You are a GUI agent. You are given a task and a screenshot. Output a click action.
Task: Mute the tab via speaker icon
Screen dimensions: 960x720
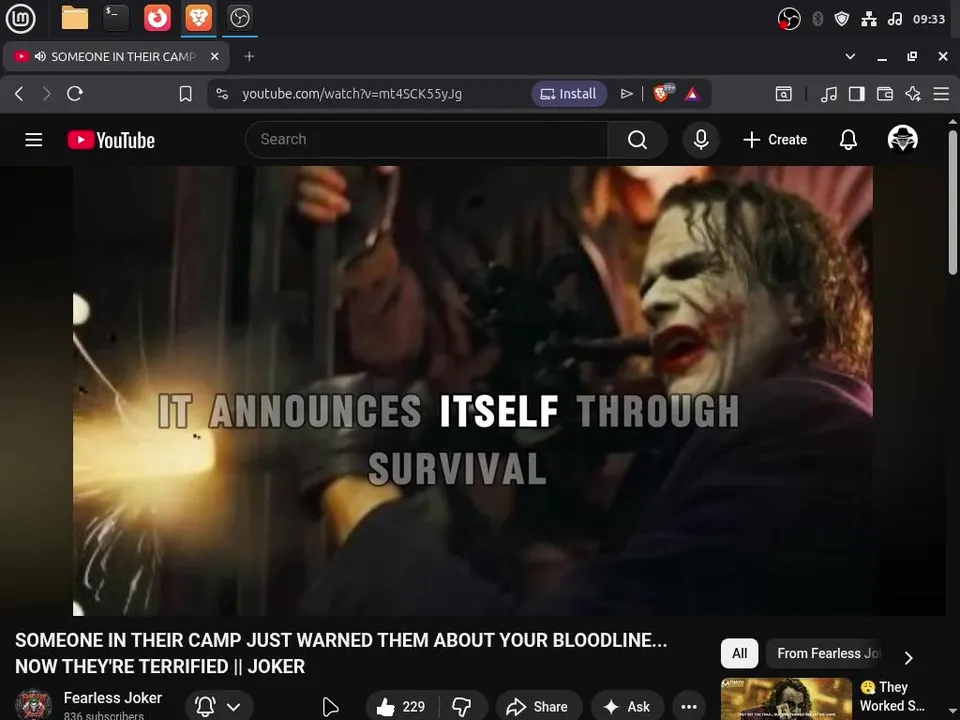click(40, 56)
